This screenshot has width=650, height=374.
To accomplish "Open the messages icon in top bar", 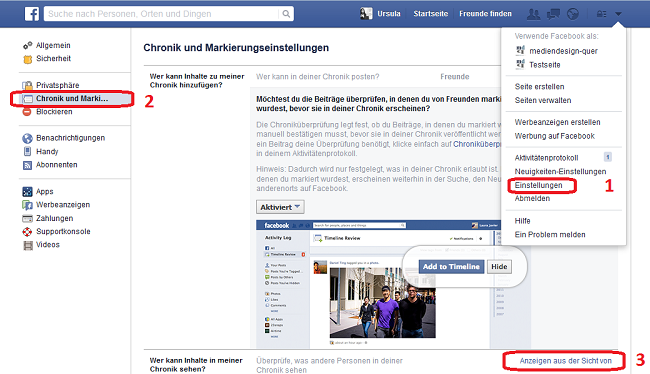I will 553,14.
